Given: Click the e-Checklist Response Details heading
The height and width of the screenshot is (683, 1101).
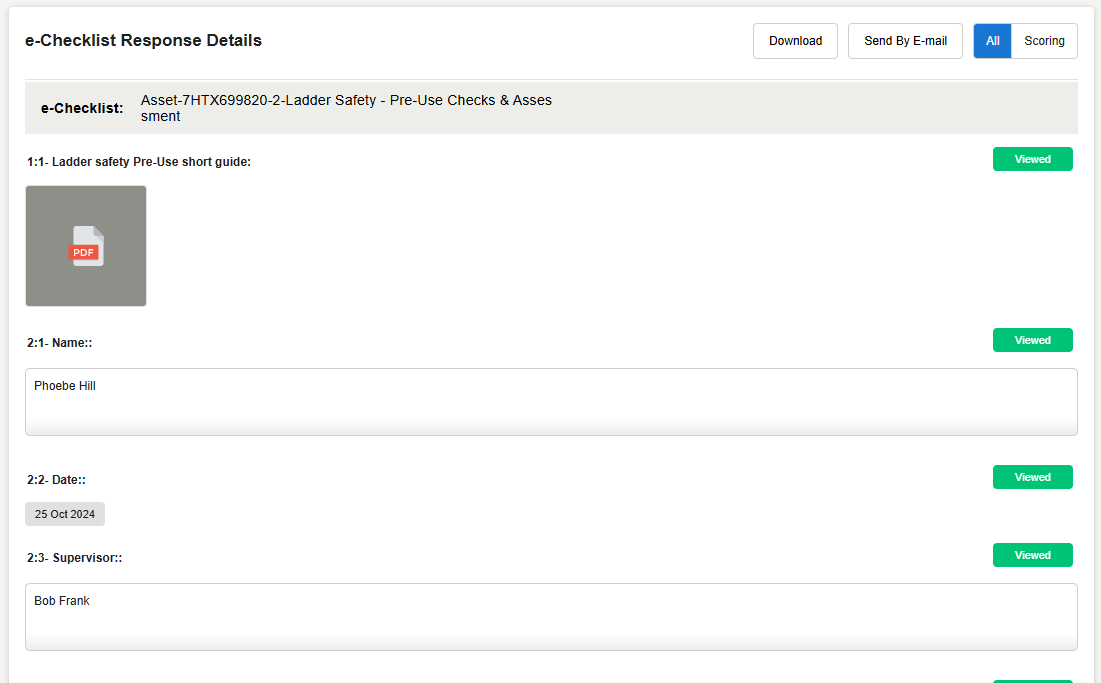Looking at the screenshot, I should pyautogui.click(x=143, y=41).
